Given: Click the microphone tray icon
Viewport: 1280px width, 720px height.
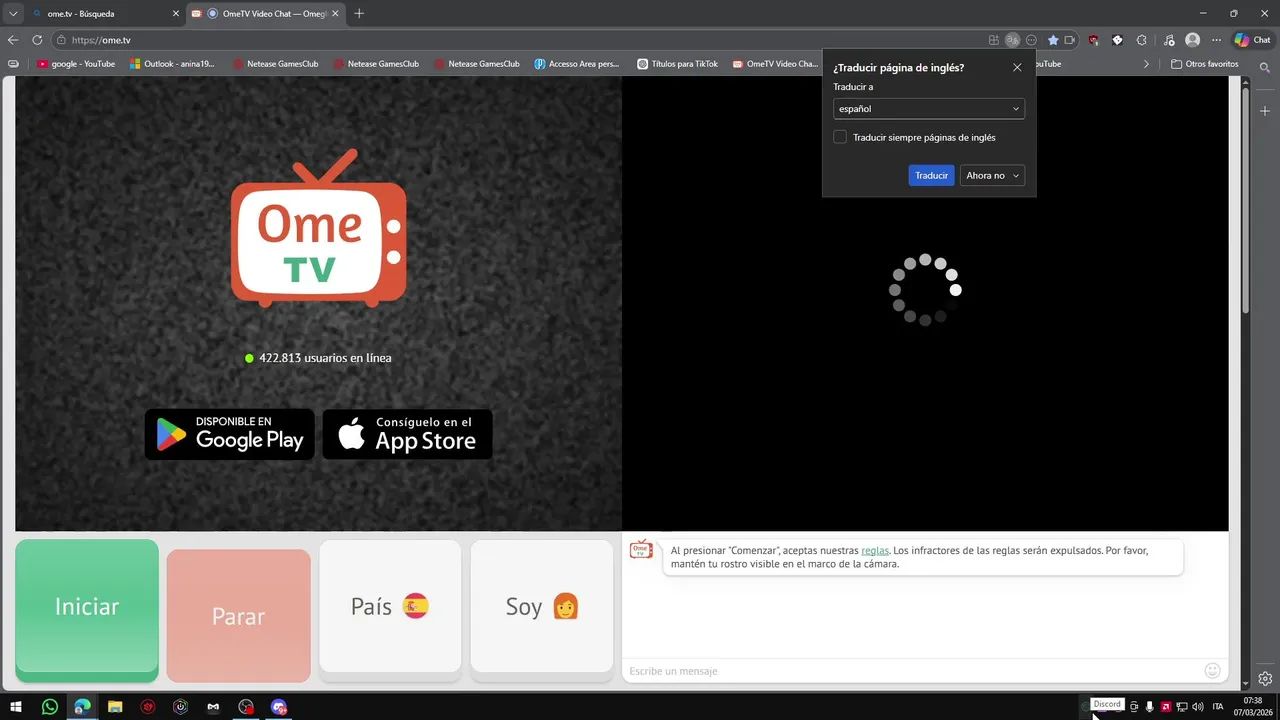Looking at the screenshot, I should tap(1150, 707).
